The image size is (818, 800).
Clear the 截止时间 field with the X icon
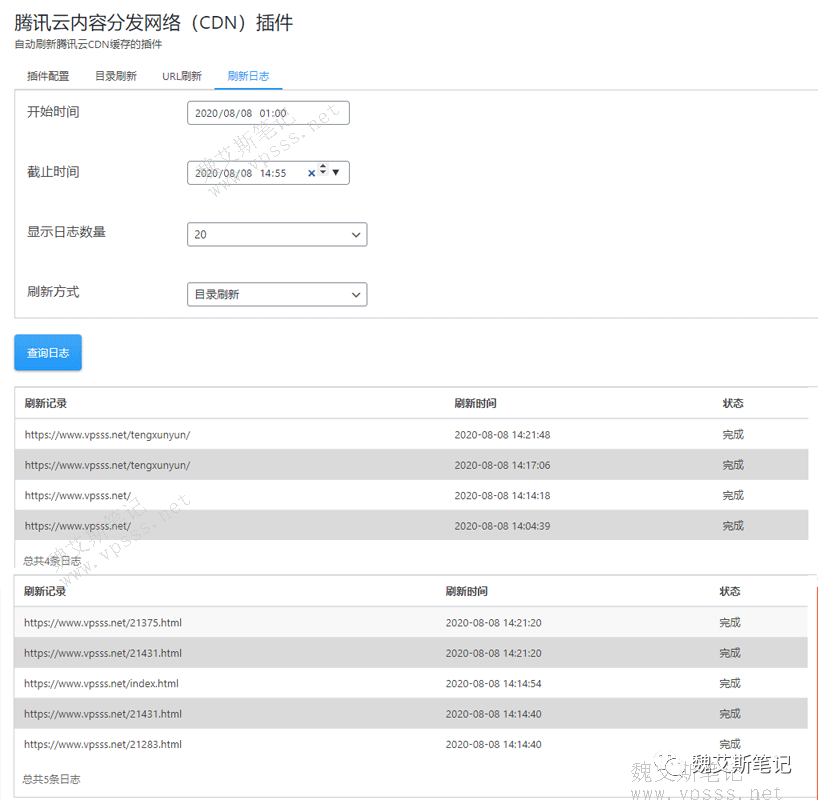pyautogui.click(x=311, y=173)
